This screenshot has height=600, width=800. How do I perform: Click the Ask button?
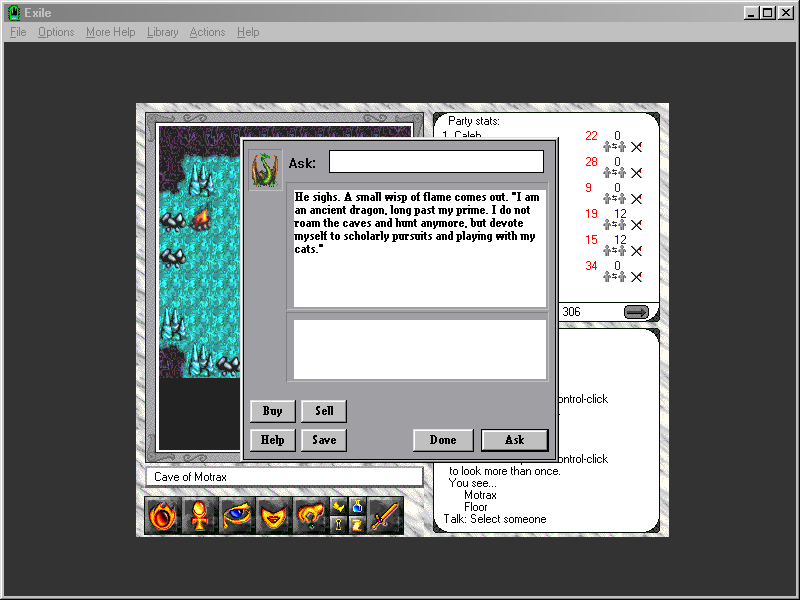(x=515, y=440)
